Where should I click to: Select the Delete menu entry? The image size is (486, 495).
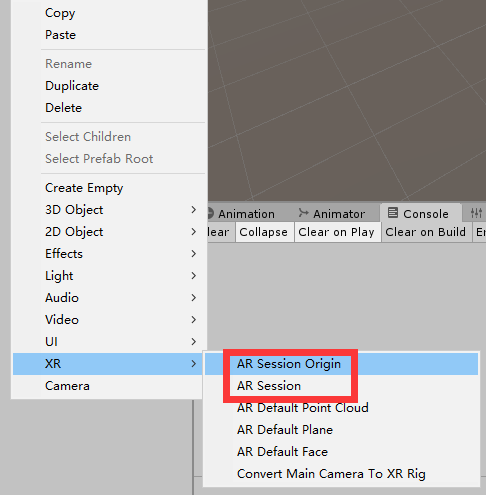109,108
